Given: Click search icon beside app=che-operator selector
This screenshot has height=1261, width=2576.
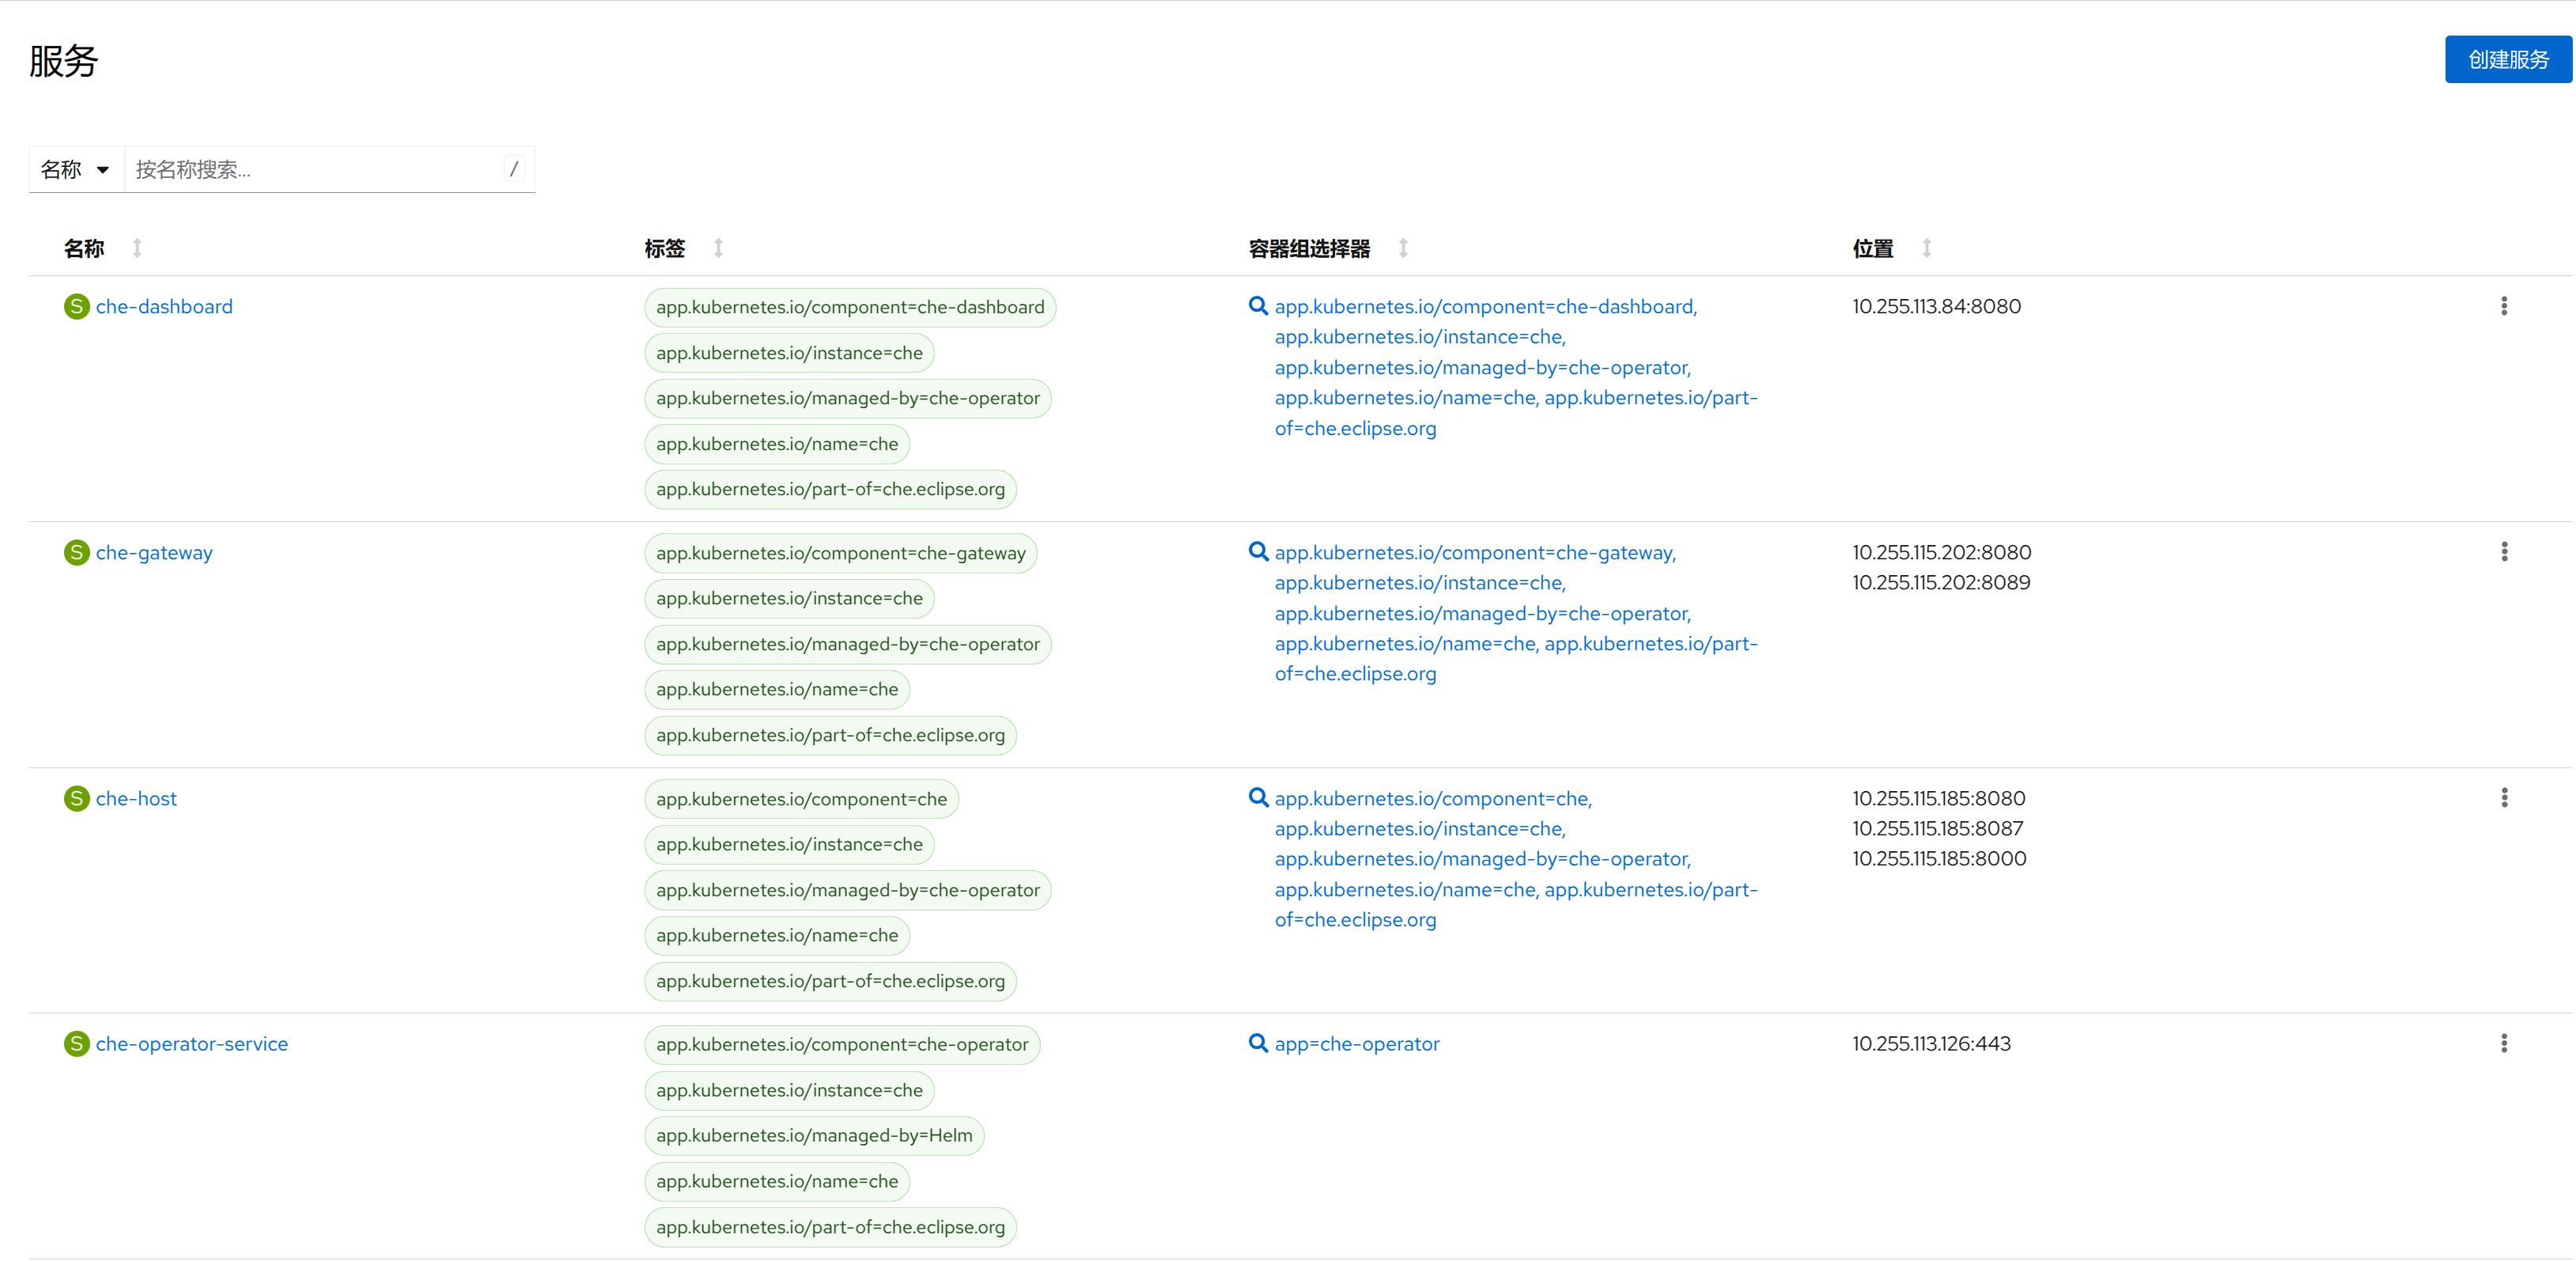Looking at the screenshot, I should point(1258,1043).
